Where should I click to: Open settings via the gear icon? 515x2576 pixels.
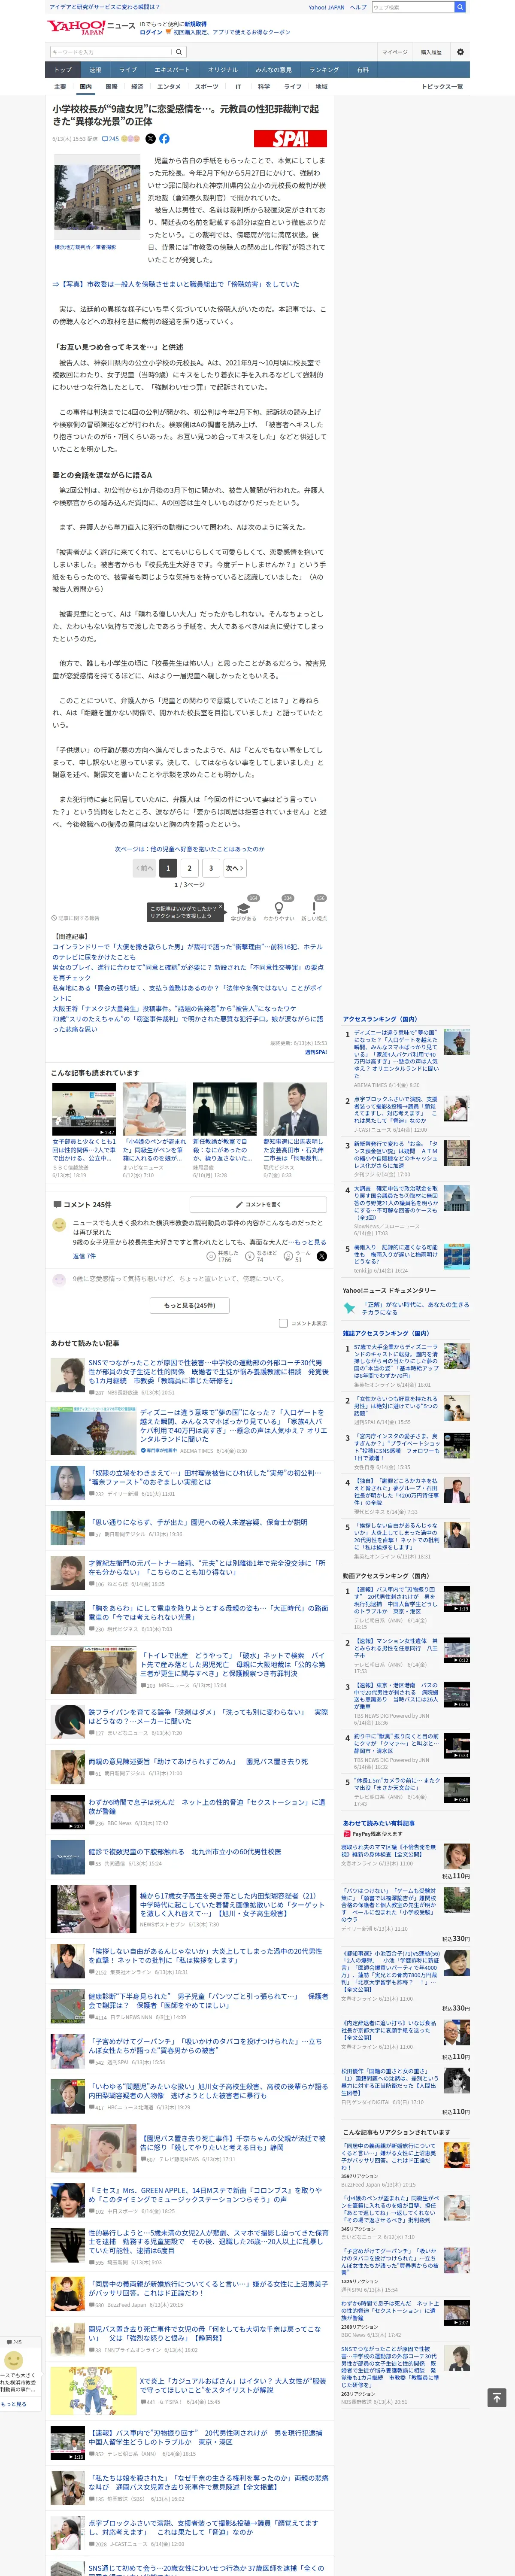click(460, 52)
